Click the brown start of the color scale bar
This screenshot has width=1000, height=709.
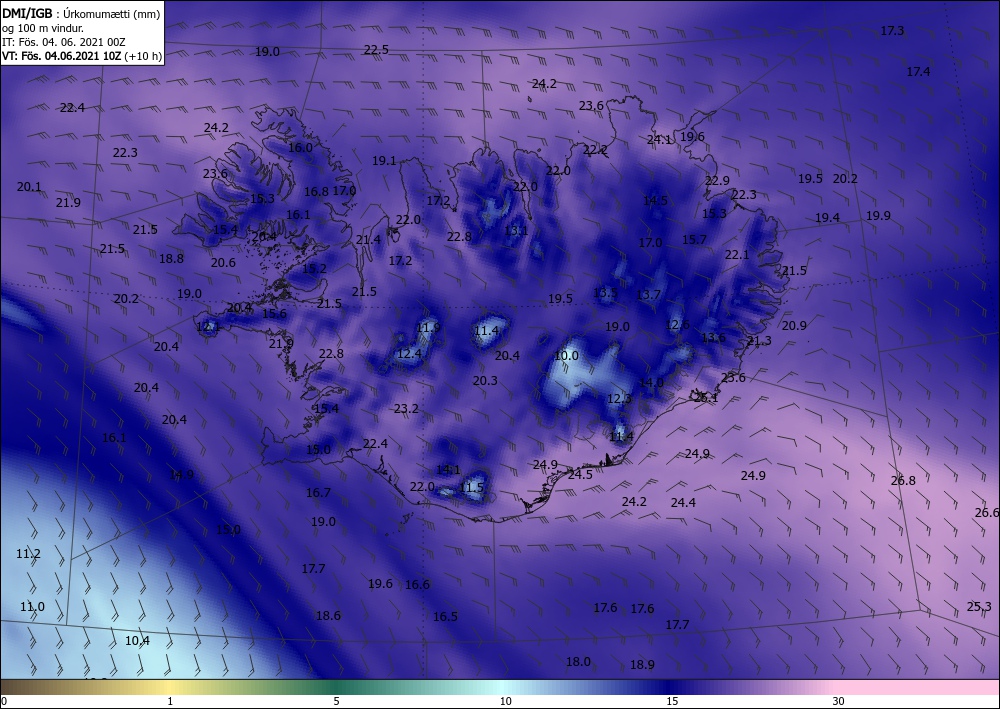[x=26, y=687]
